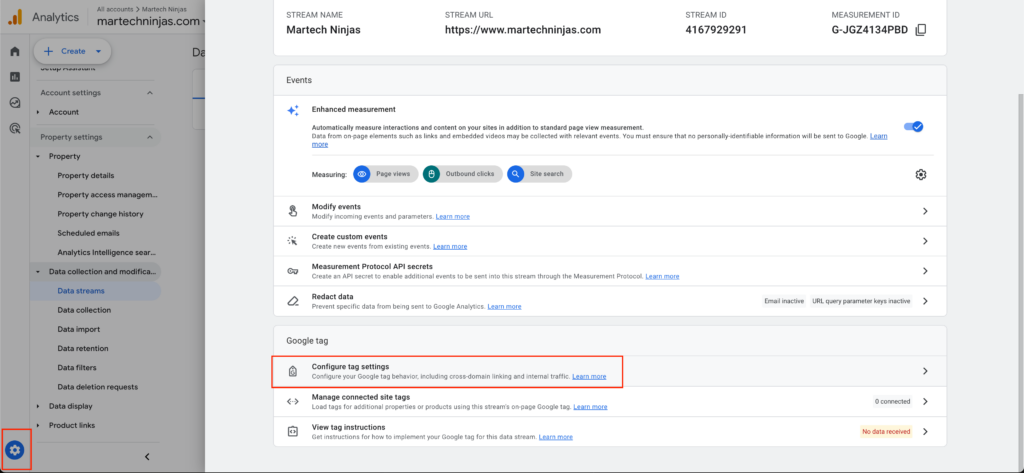Open Property change history item
Image resolution: width=1024 pixels, height=473 pixels.
101,214
